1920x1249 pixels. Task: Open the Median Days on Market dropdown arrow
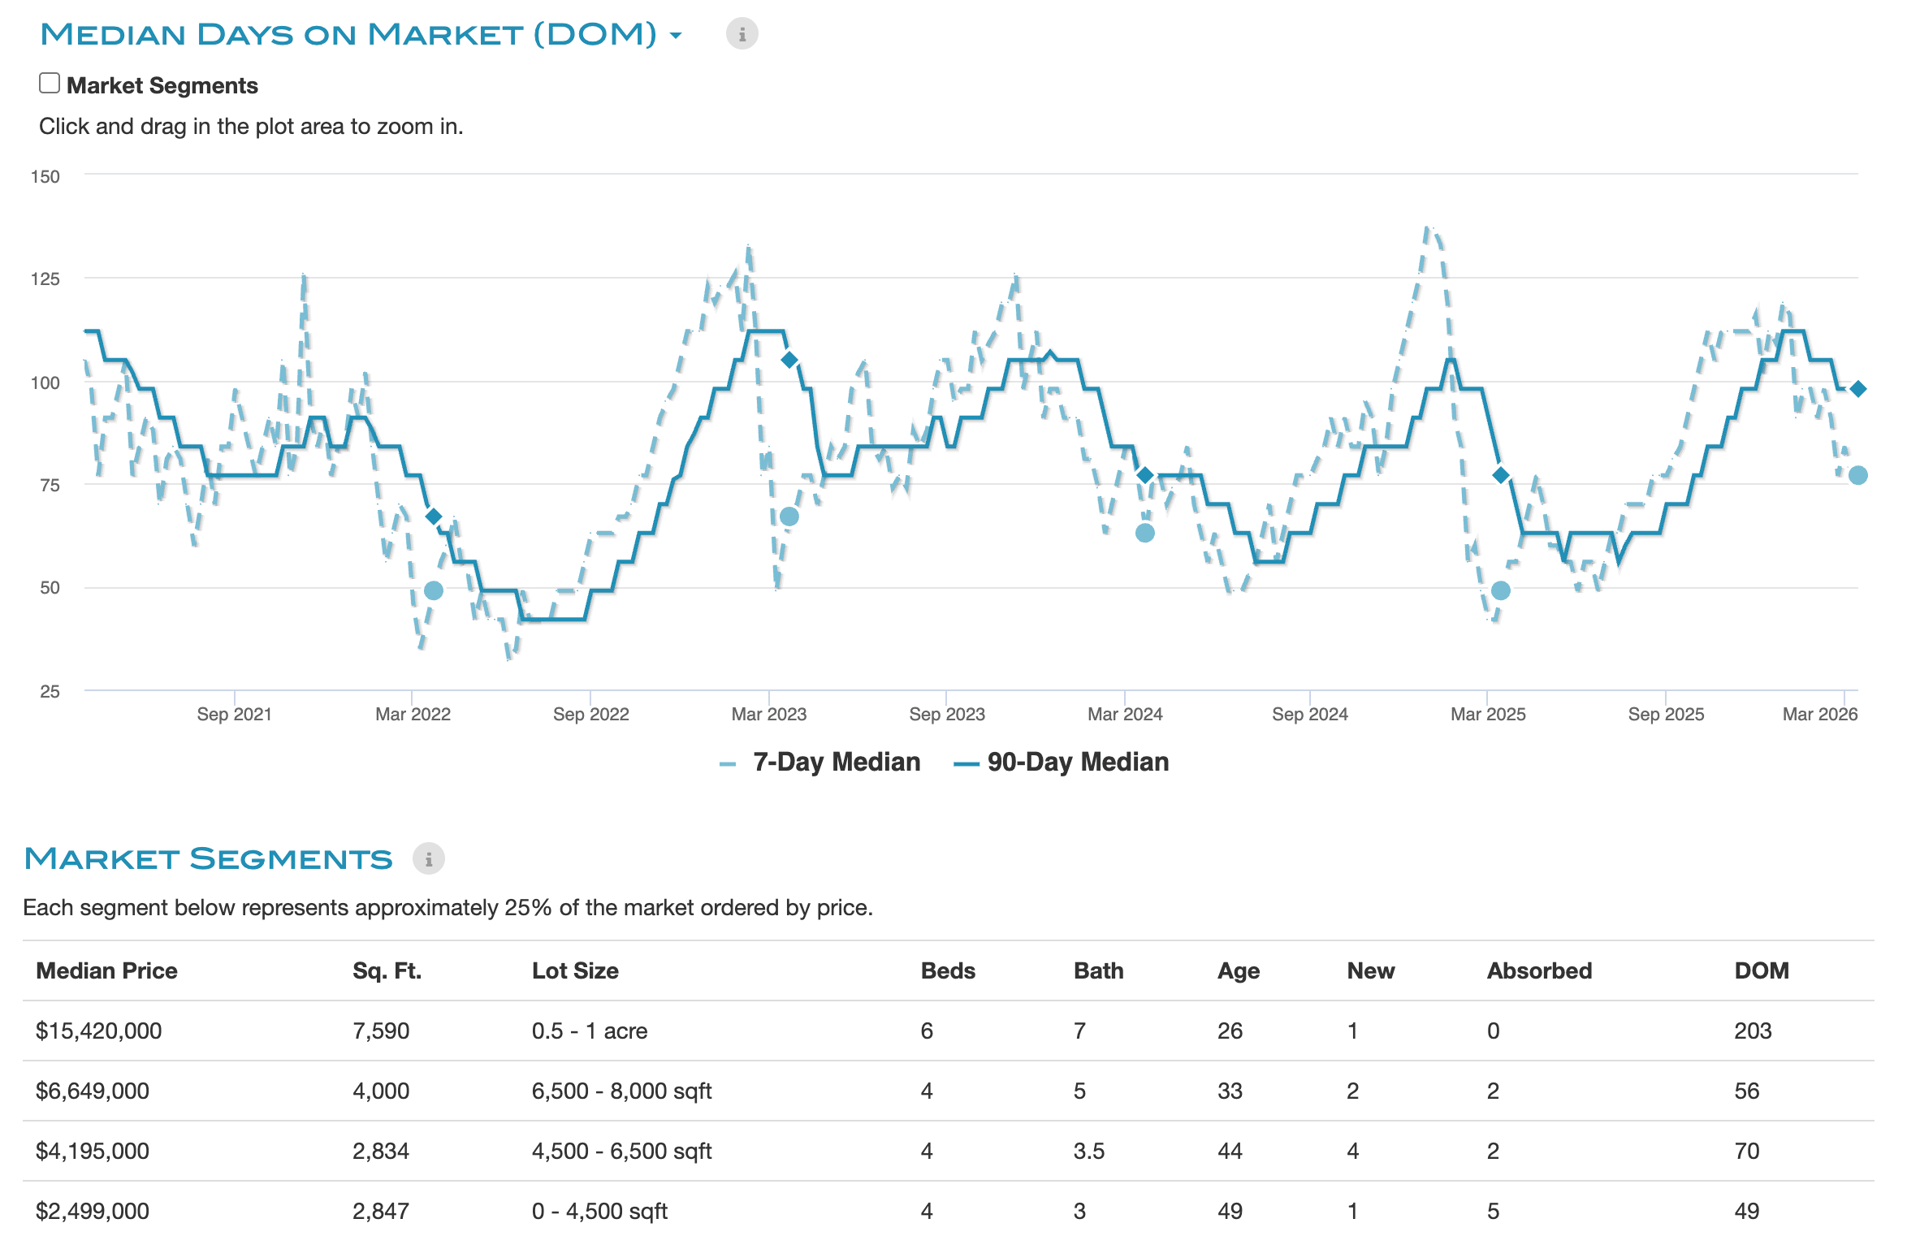pos(676,35)
